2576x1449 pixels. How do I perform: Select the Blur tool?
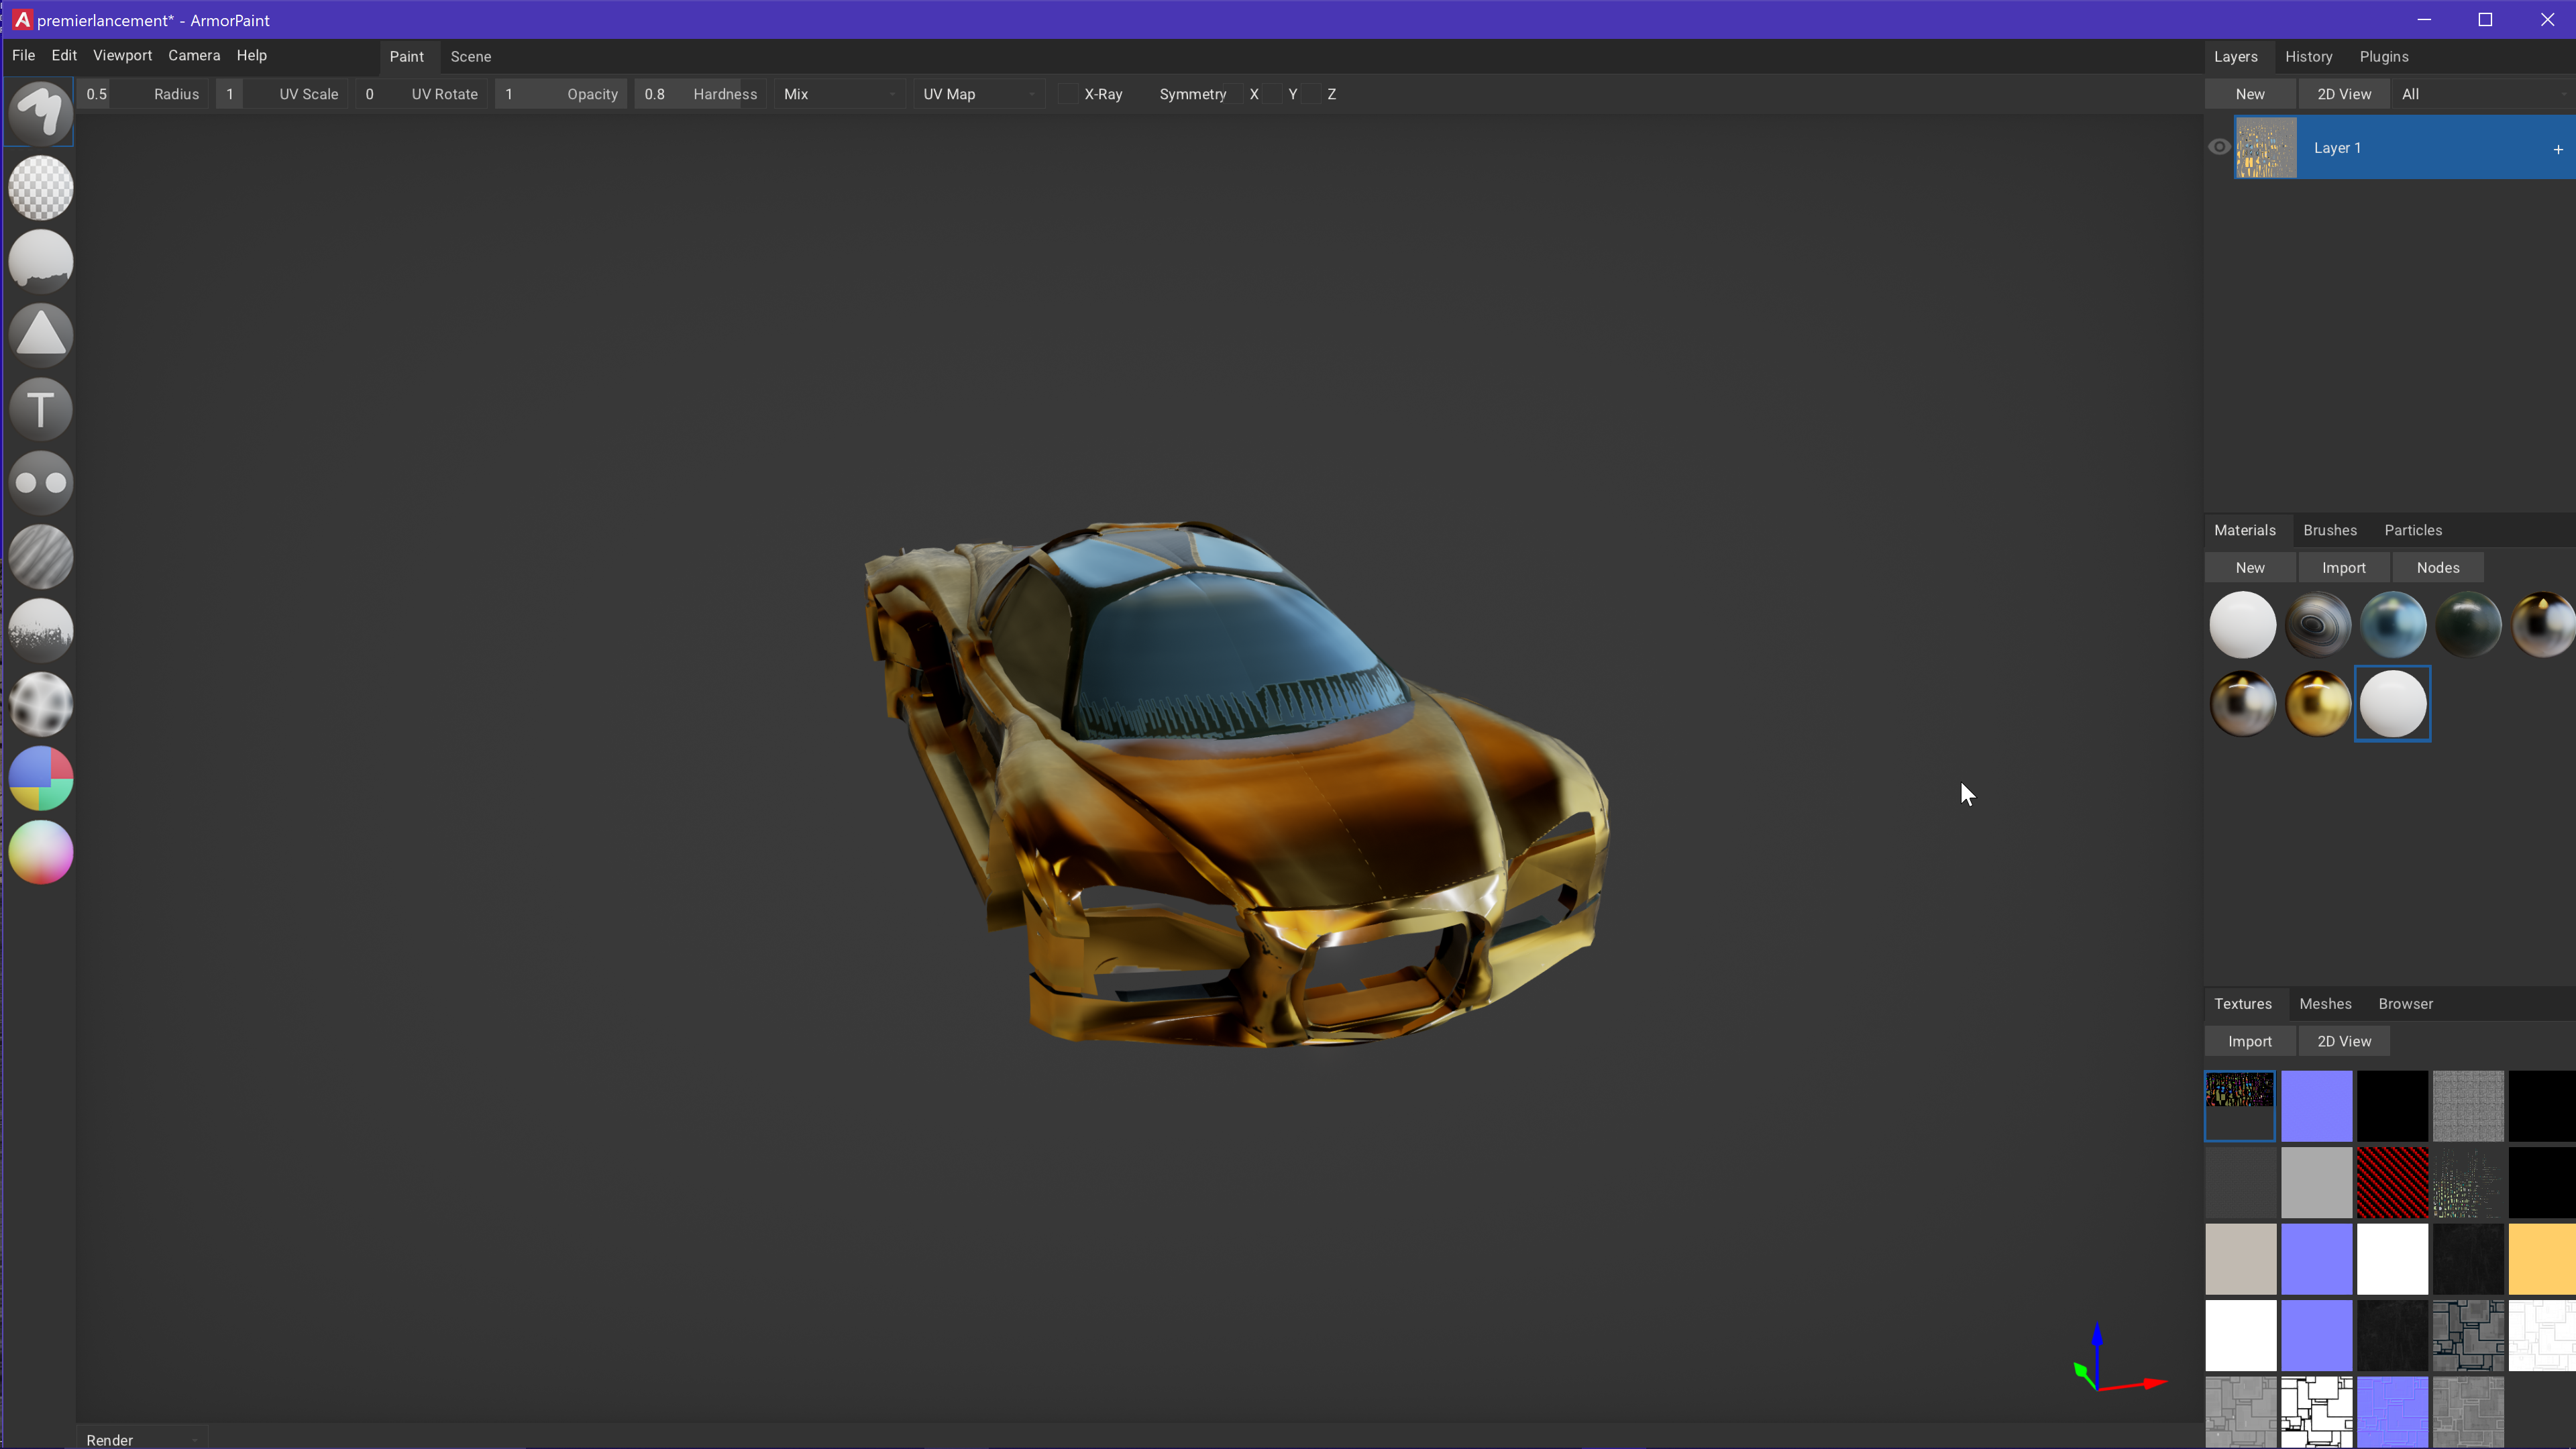coord(41,557)
